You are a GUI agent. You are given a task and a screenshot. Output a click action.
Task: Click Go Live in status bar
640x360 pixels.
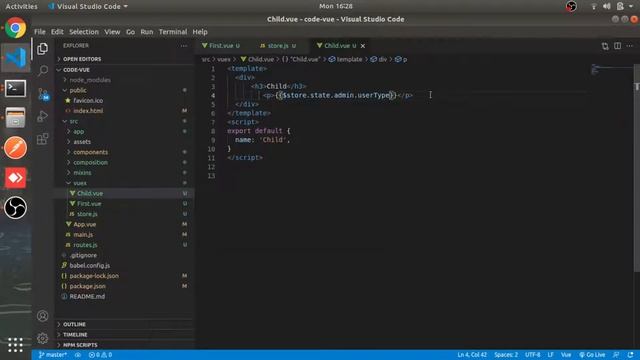click(x=592, y=355)
